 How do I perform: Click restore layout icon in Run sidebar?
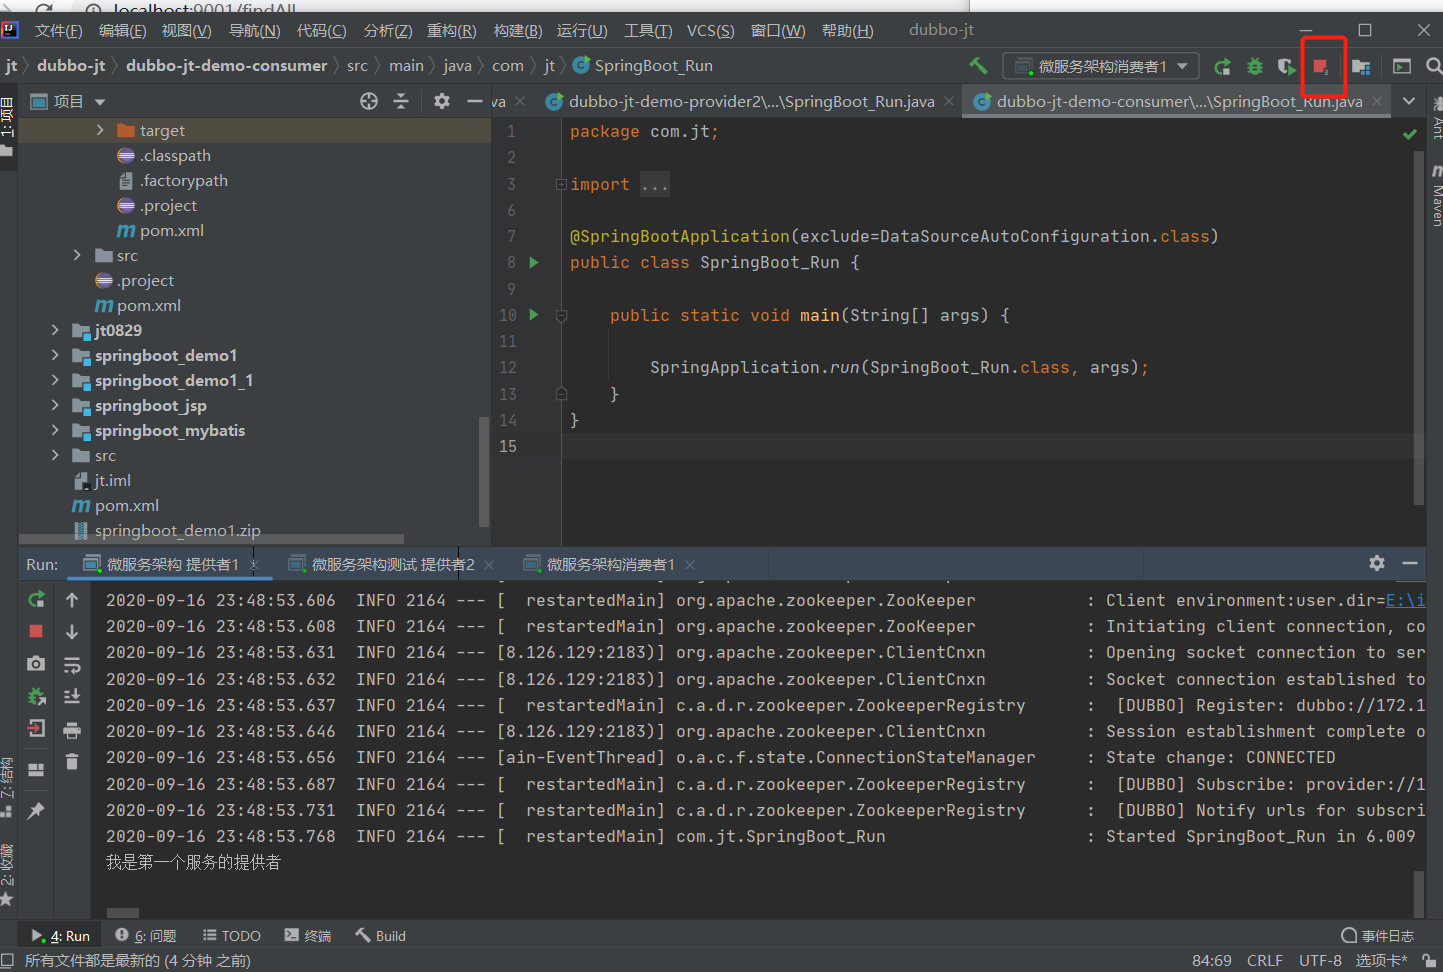tap(36, 770)
